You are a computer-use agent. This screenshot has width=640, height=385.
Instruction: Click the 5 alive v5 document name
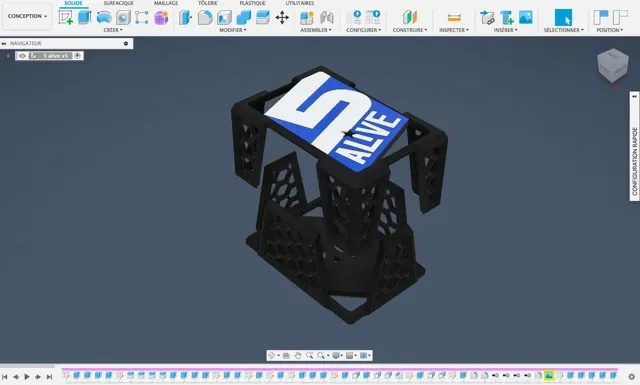pos(55,56)
